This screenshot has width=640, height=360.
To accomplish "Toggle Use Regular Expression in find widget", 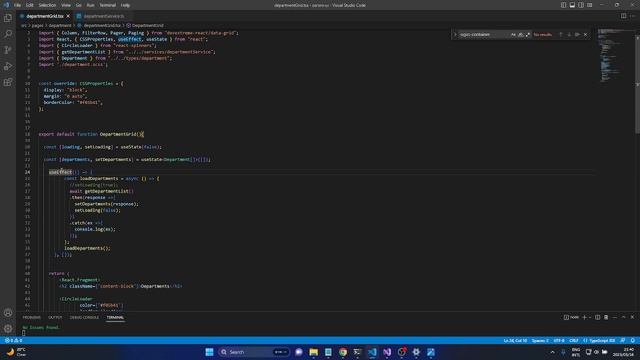I will point(528,35).
